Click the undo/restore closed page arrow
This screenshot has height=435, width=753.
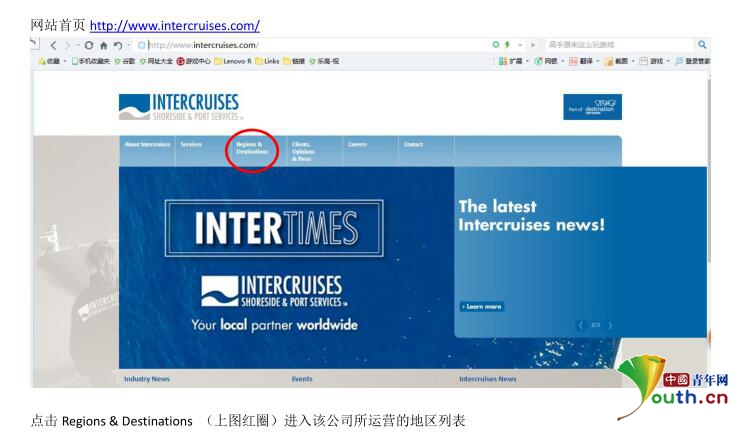tap(118, 45)
